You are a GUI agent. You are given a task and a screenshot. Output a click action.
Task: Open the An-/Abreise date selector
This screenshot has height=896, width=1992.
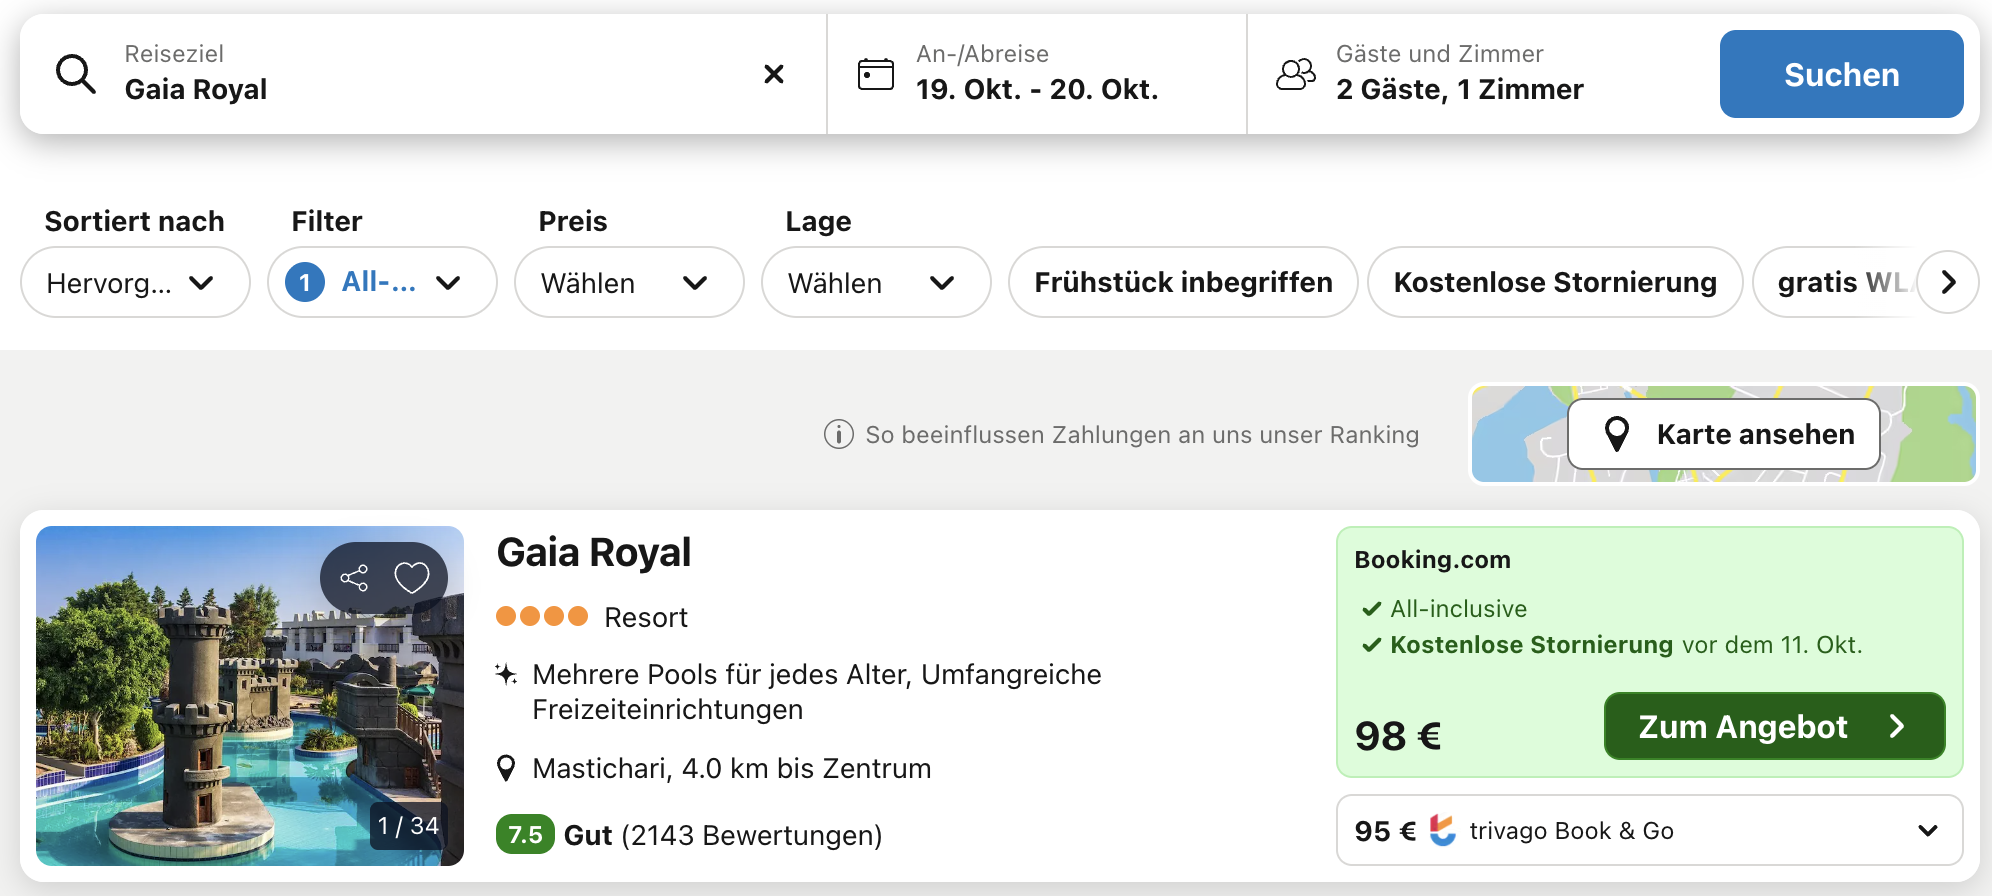1037,74
